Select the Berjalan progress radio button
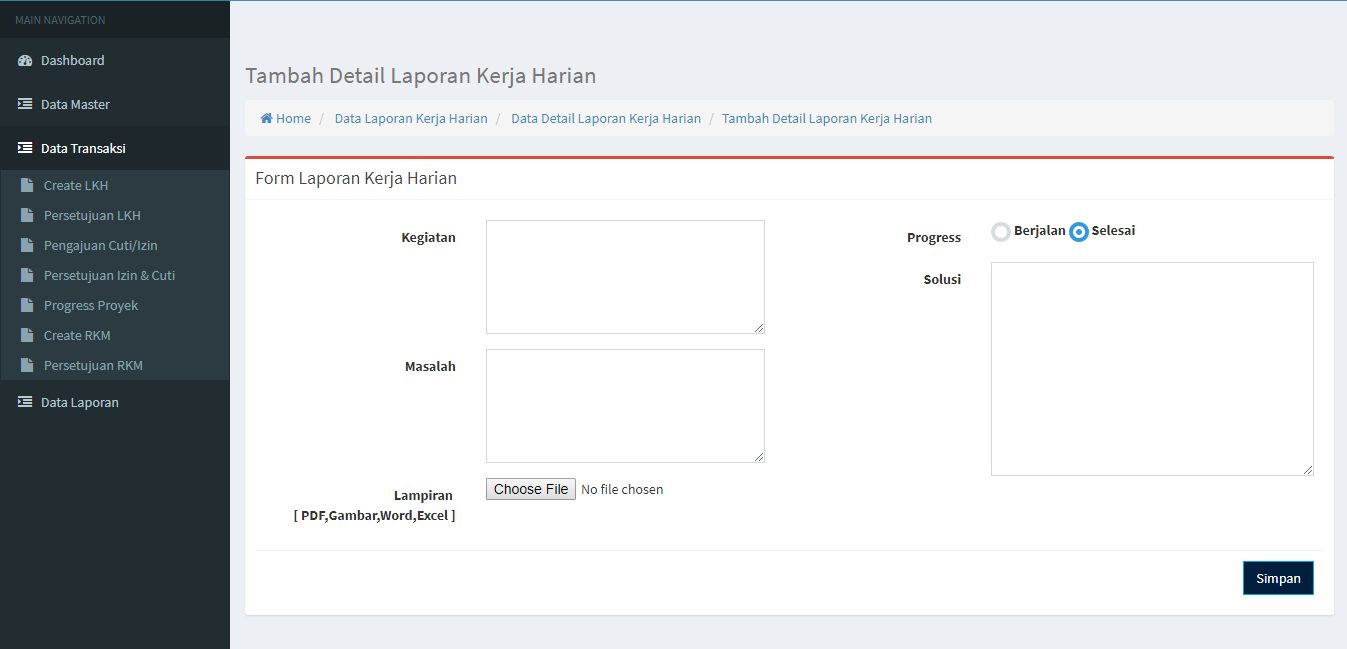Screen dimensions: 1347x649 point(1001,231)
